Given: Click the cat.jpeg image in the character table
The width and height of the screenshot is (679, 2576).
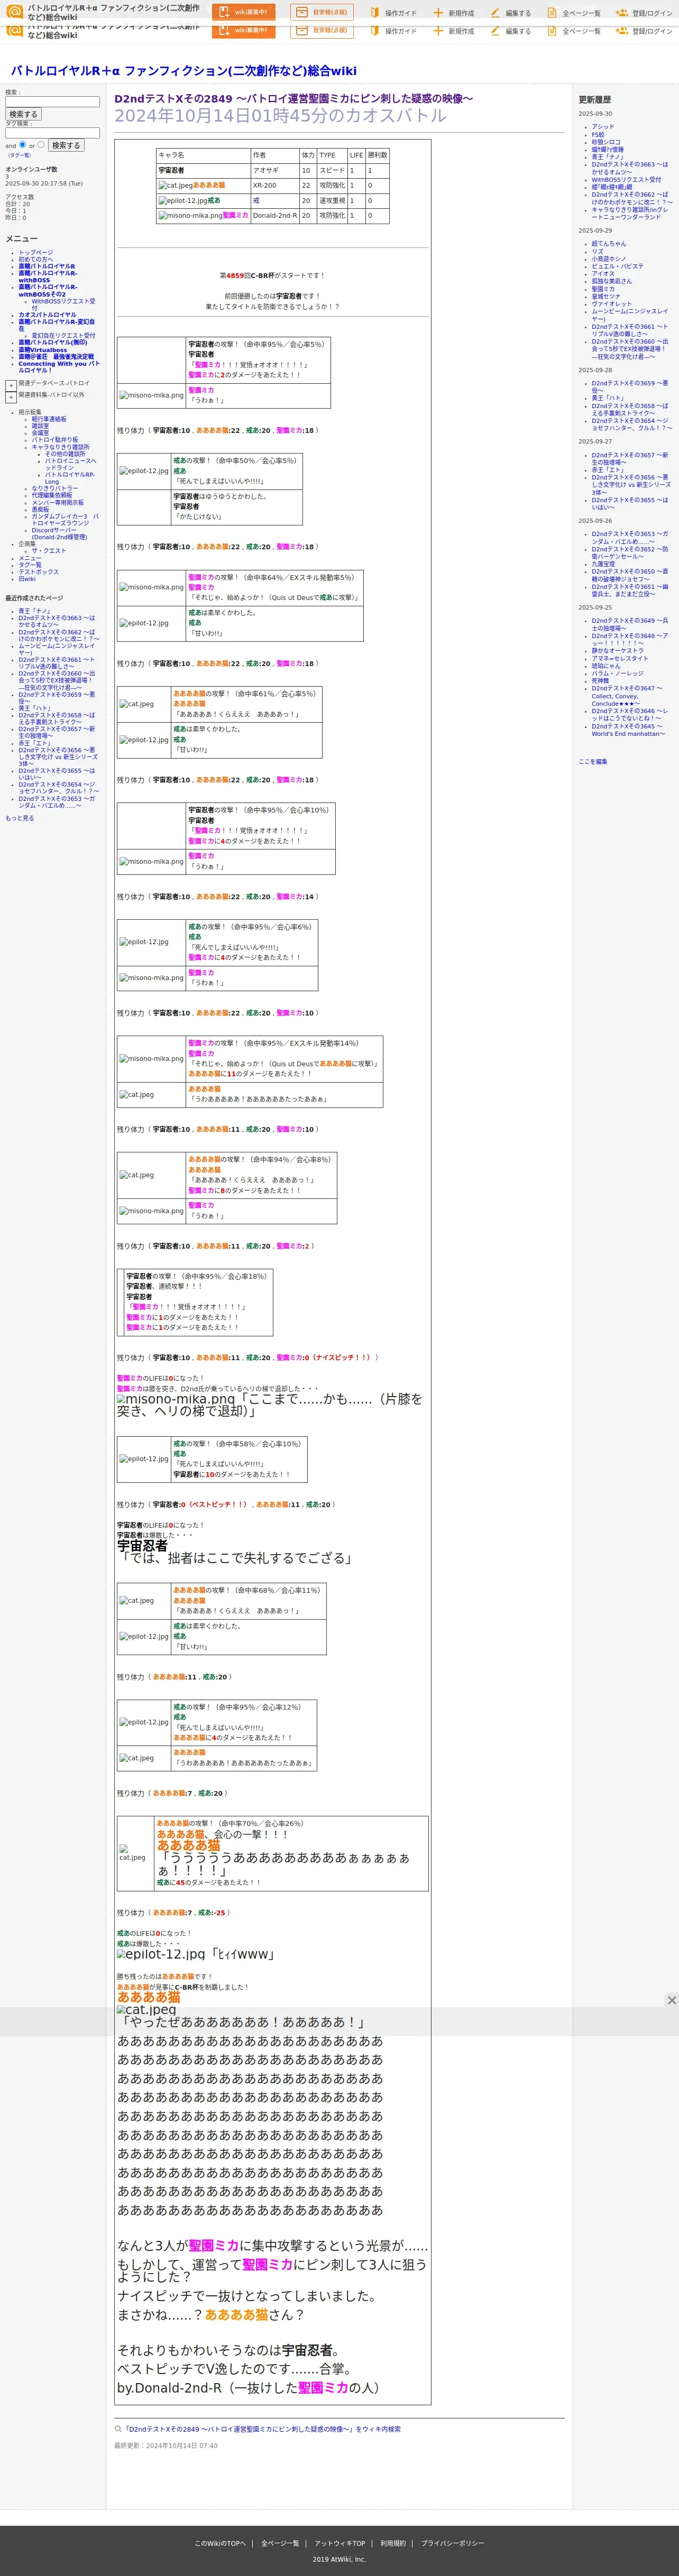Looking at the screenshot, I should 175,186.
